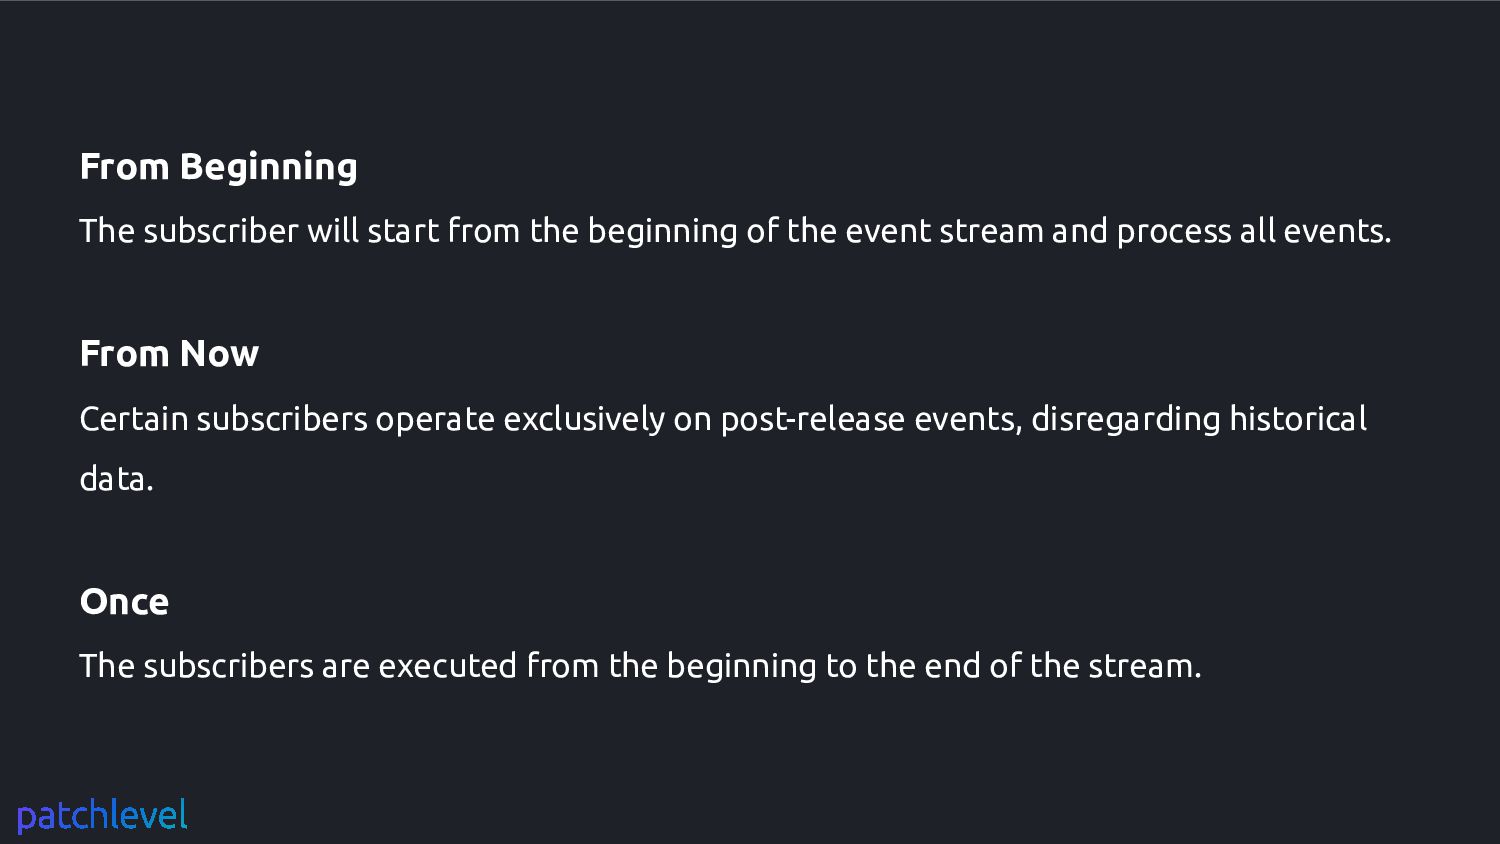Viewport: 1500px width, 844px height.
Task: Click the word data. on its own line
Action: (x=116, y=479)
